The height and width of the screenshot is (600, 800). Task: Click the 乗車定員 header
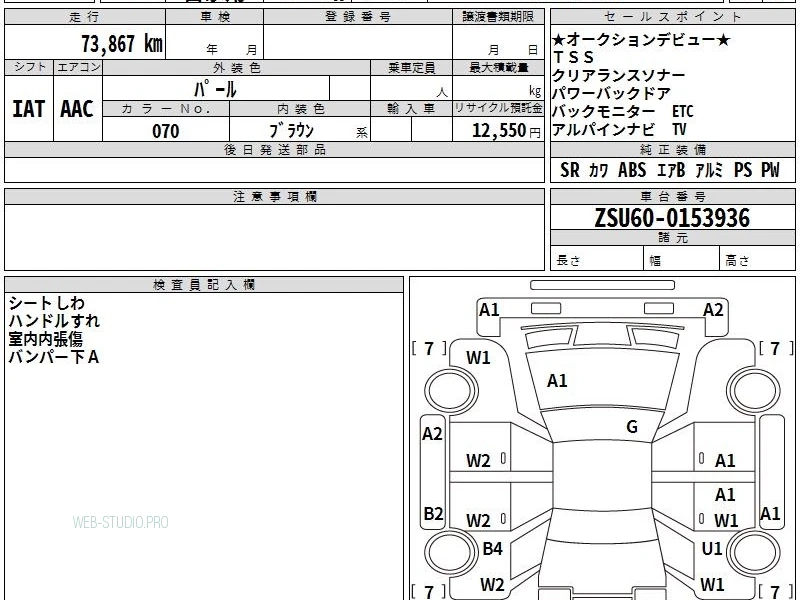tap(411, 68)
